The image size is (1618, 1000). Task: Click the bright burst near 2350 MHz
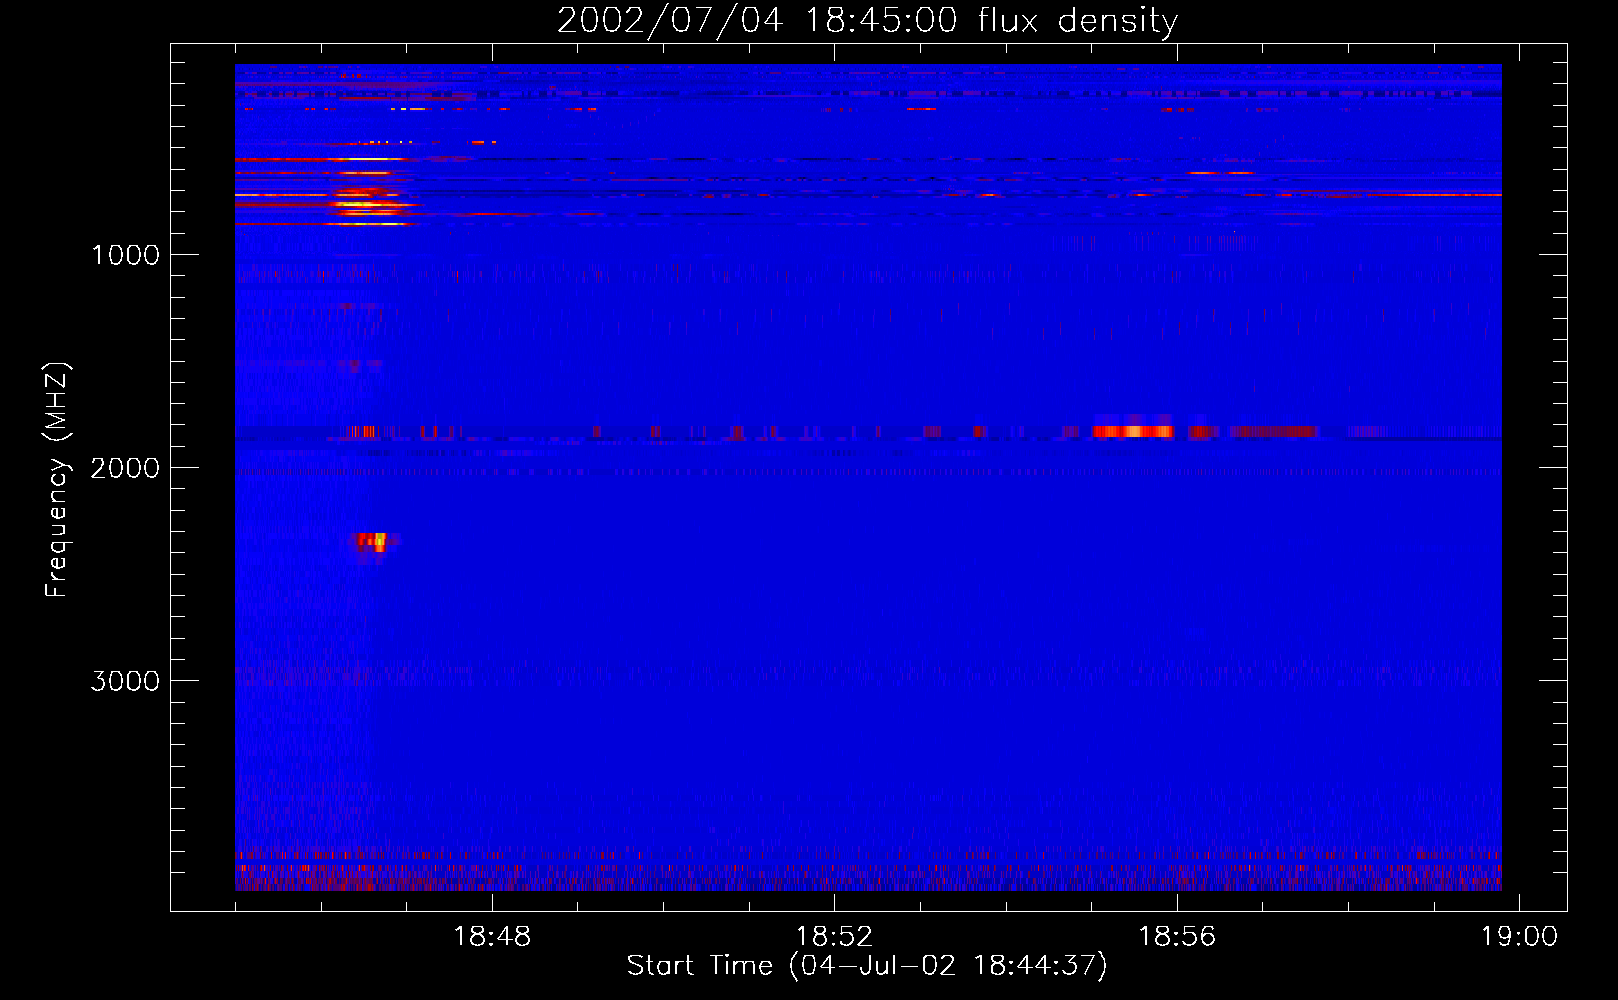click(375, 543)
